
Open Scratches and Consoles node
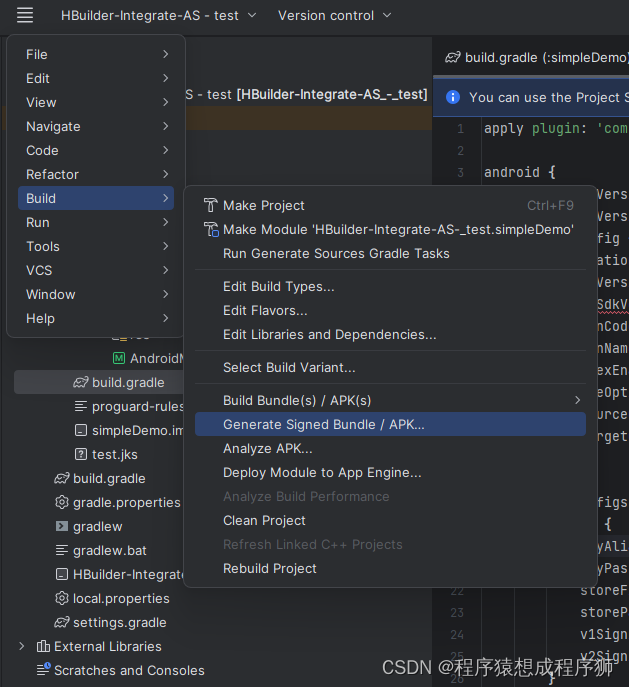click(128, 670)
